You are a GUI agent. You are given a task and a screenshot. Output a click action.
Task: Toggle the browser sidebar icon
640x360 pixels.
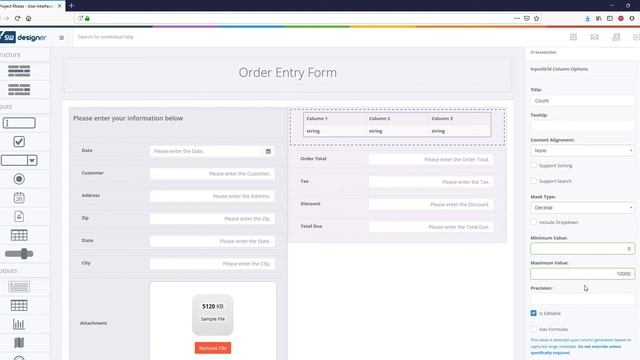pyautogui.click(x=610, y=18)
